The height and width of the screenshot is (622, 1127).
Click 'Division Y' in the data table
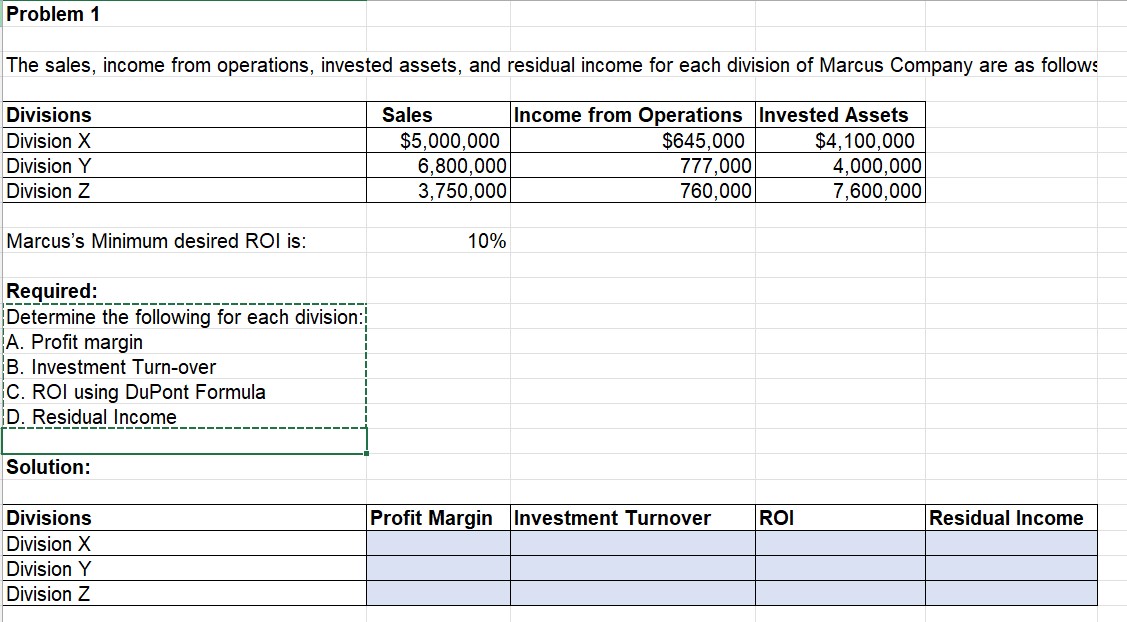[184, 165]
